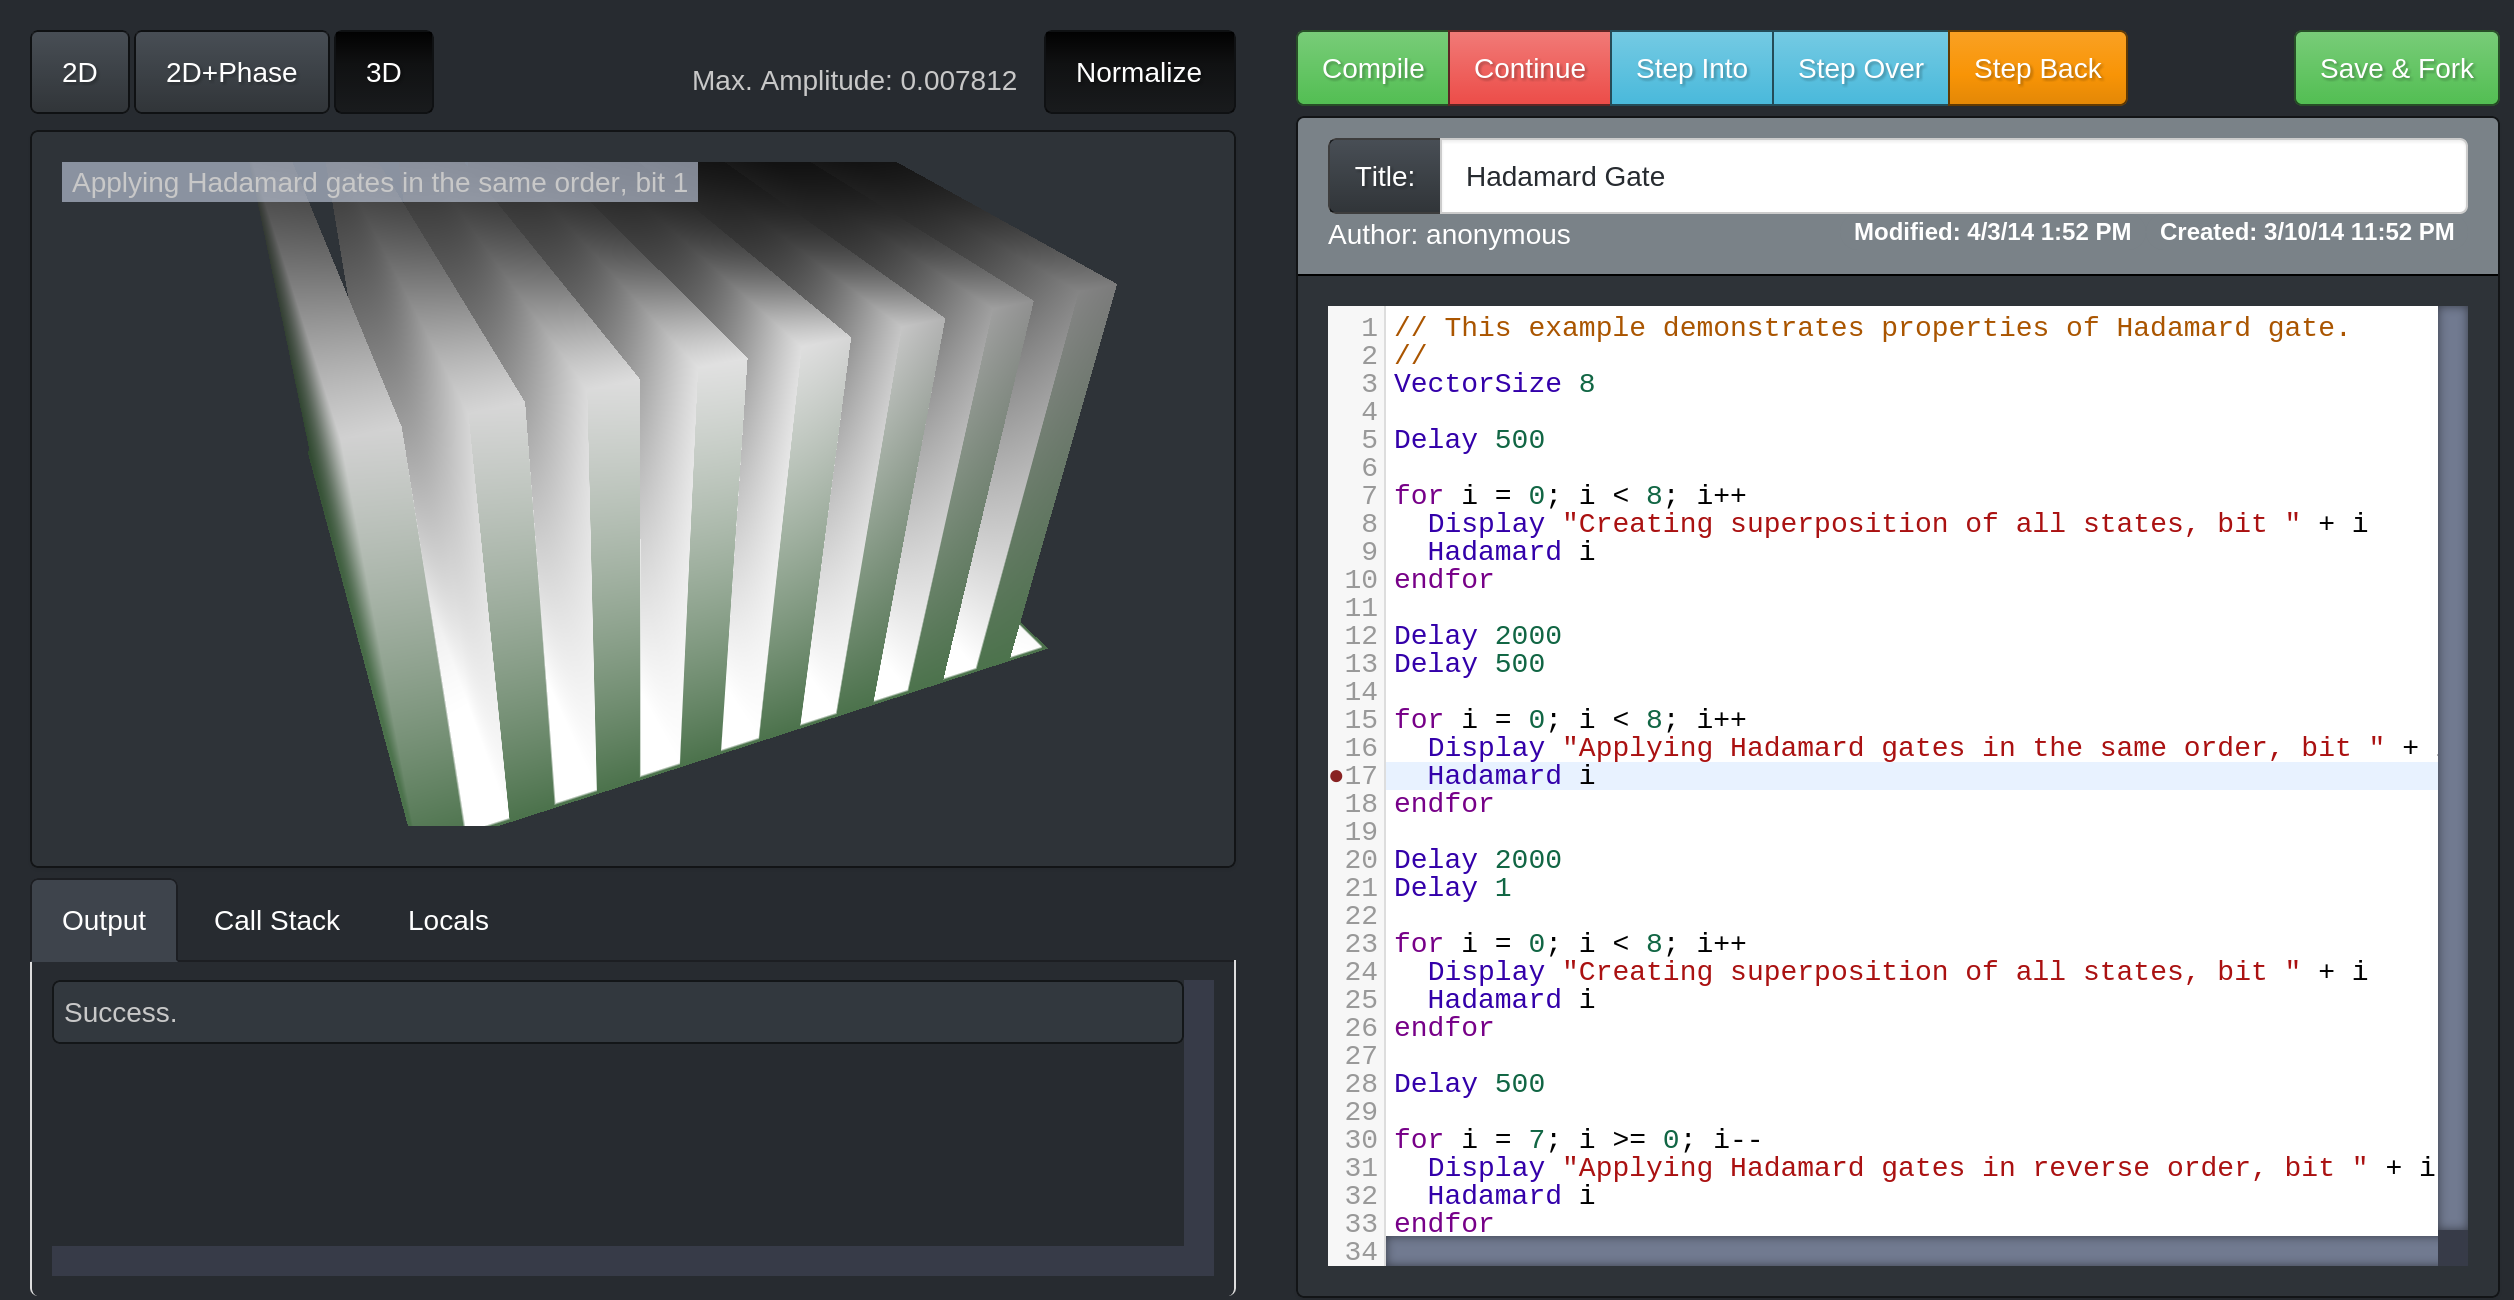
Task: Switch visualization to 2D+Phase view
Action: (x=231, y=72)
